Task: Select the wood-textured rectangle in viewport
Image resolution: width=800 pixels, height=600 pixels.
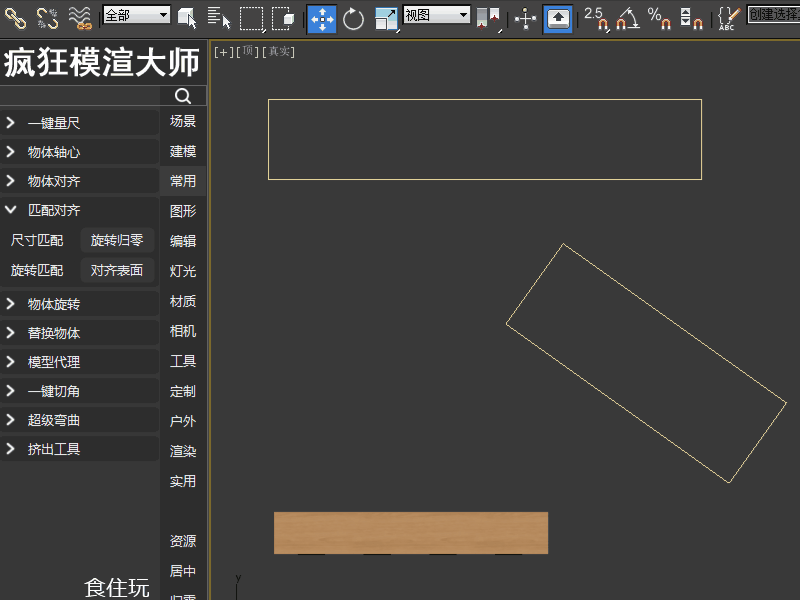Action: 411,533
